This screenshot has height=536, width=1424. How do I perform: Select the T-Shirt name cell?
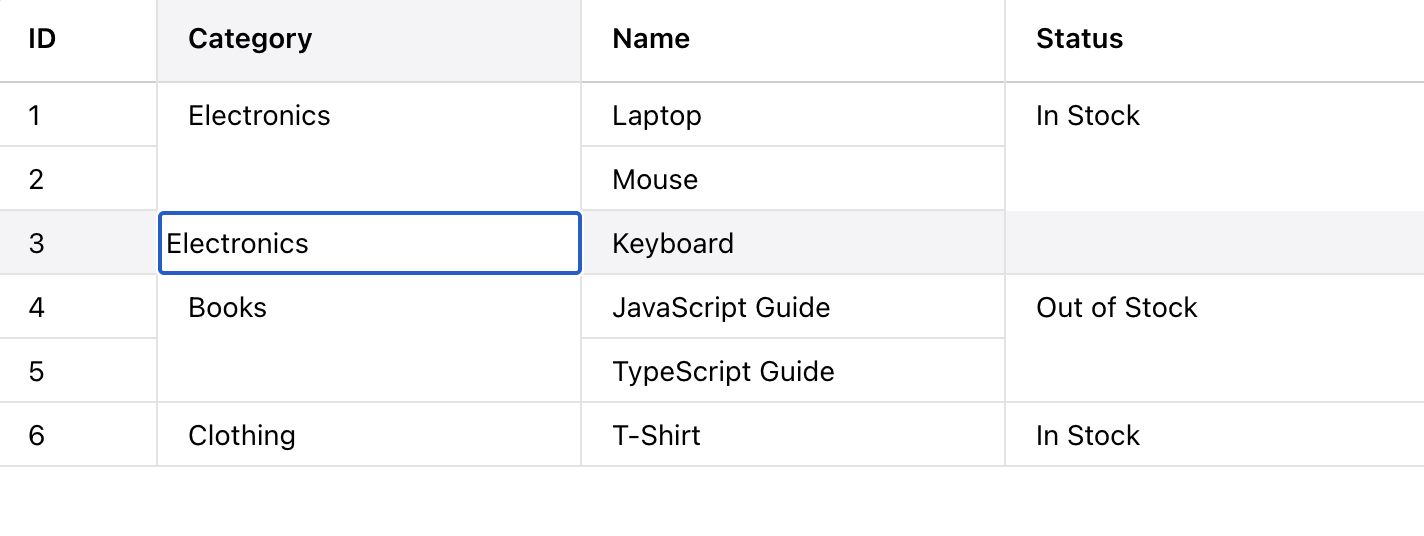(657, 436)
